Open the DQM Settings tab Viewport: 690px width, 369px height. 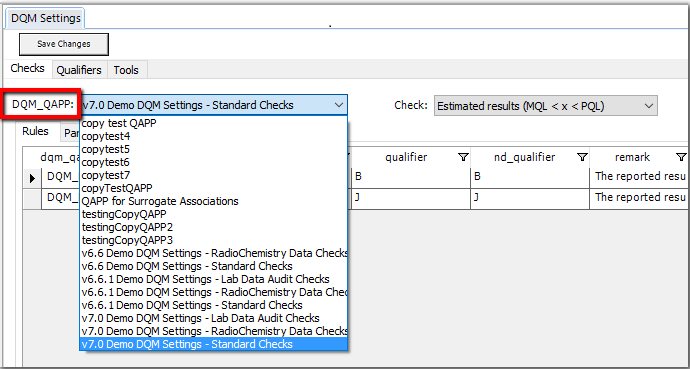tap(46, 18)
